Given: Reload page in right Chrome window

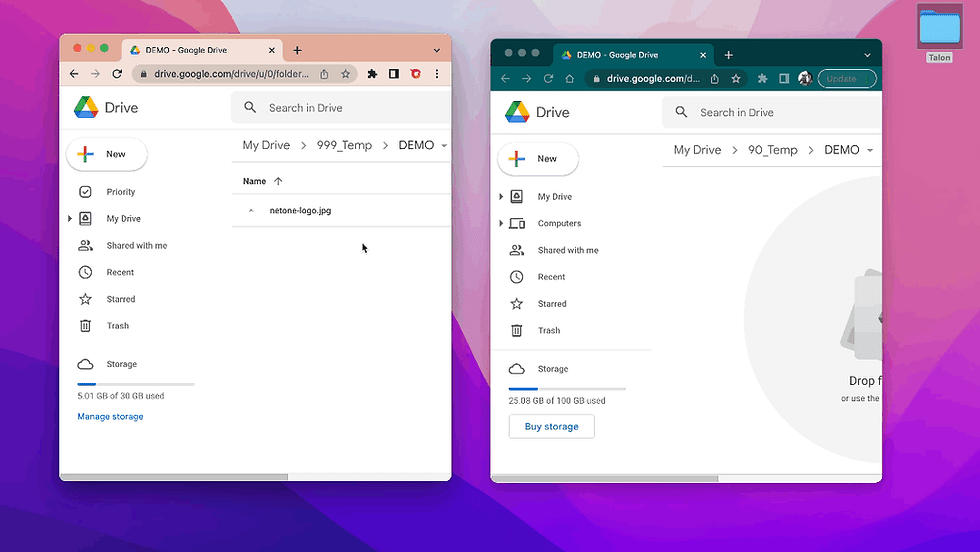Looking at the screenshot, I should (548, 79).
